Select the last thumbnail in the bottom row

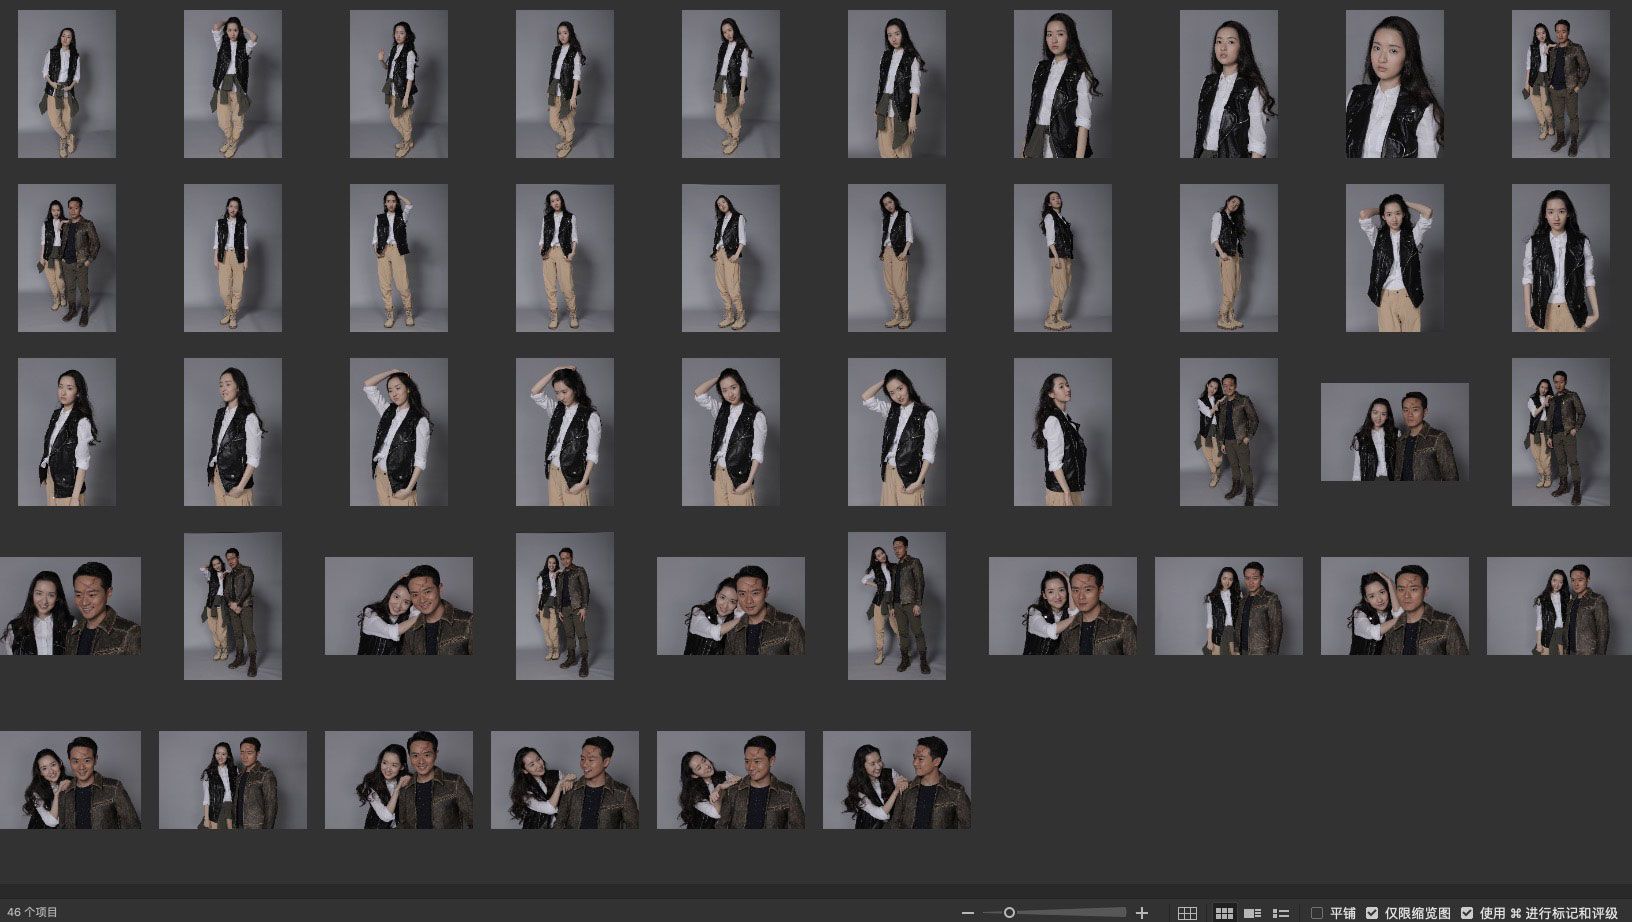896,780
